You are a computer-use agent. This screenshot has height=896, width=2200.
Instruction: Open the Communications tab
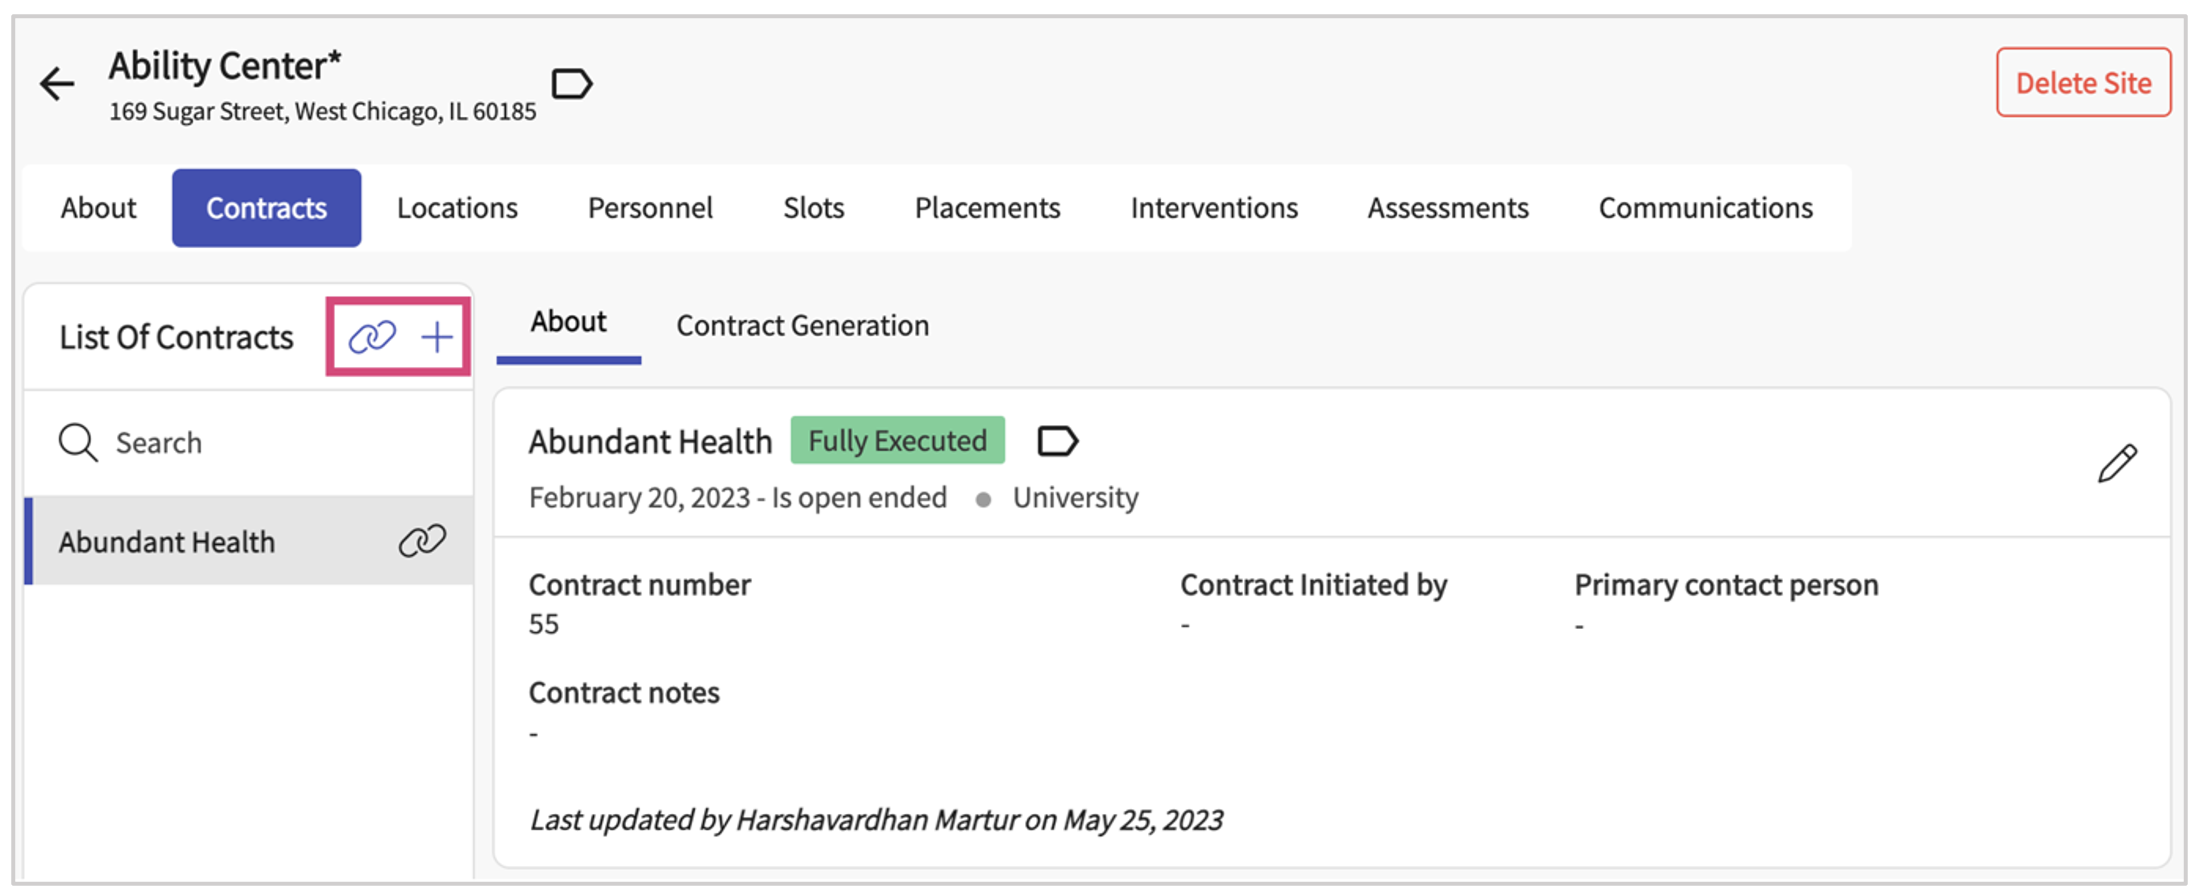(1705, 208)
